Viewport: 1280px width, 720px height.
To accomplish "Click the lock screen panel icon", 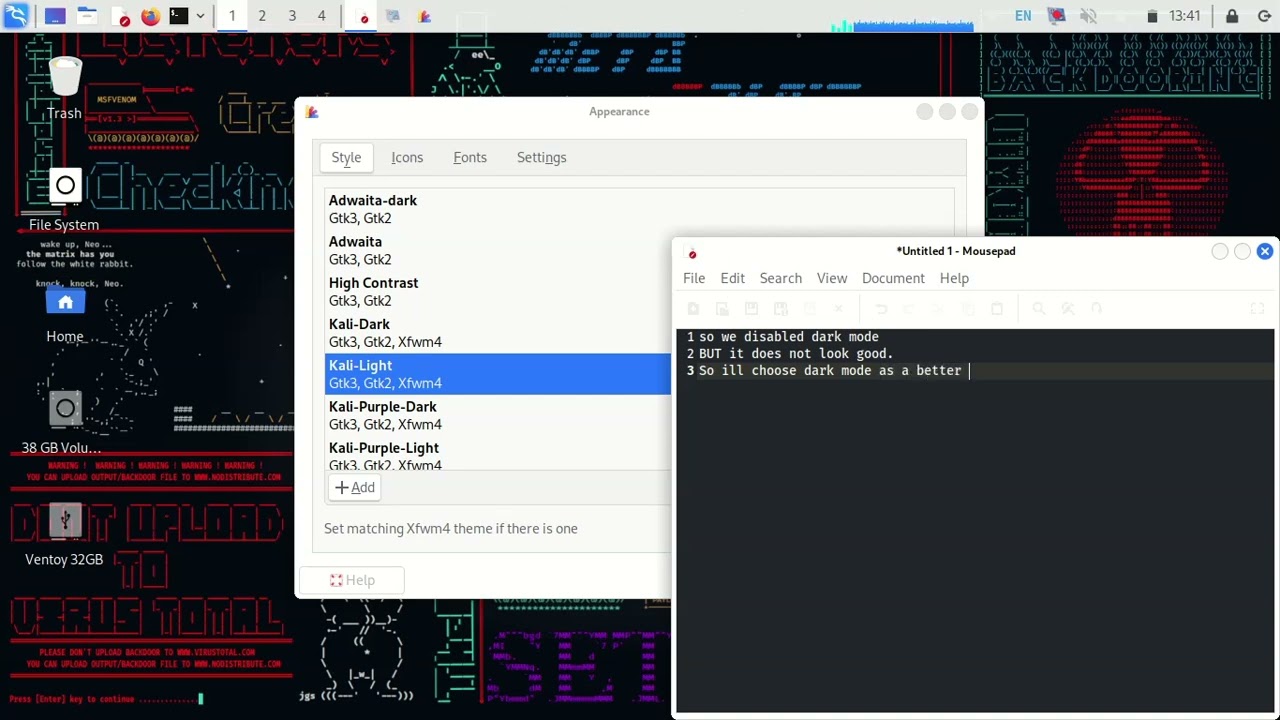I will pos(1232,16).
